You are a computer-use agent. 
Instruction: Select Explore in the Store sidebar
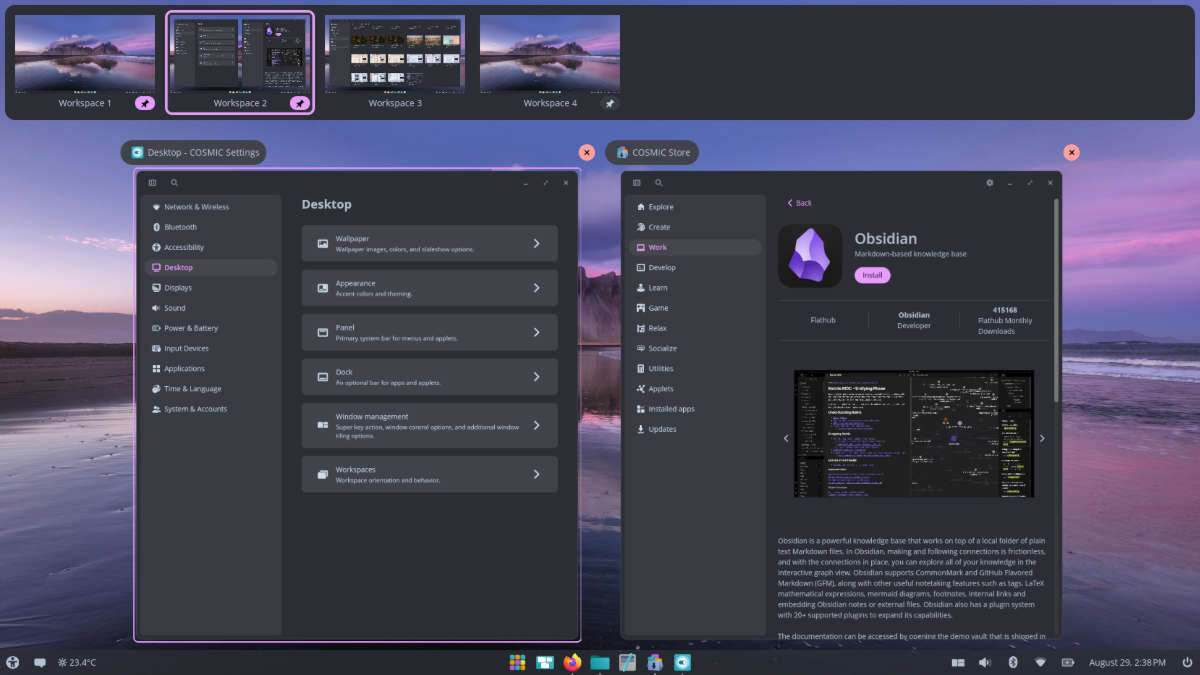(x=695, y=207)
